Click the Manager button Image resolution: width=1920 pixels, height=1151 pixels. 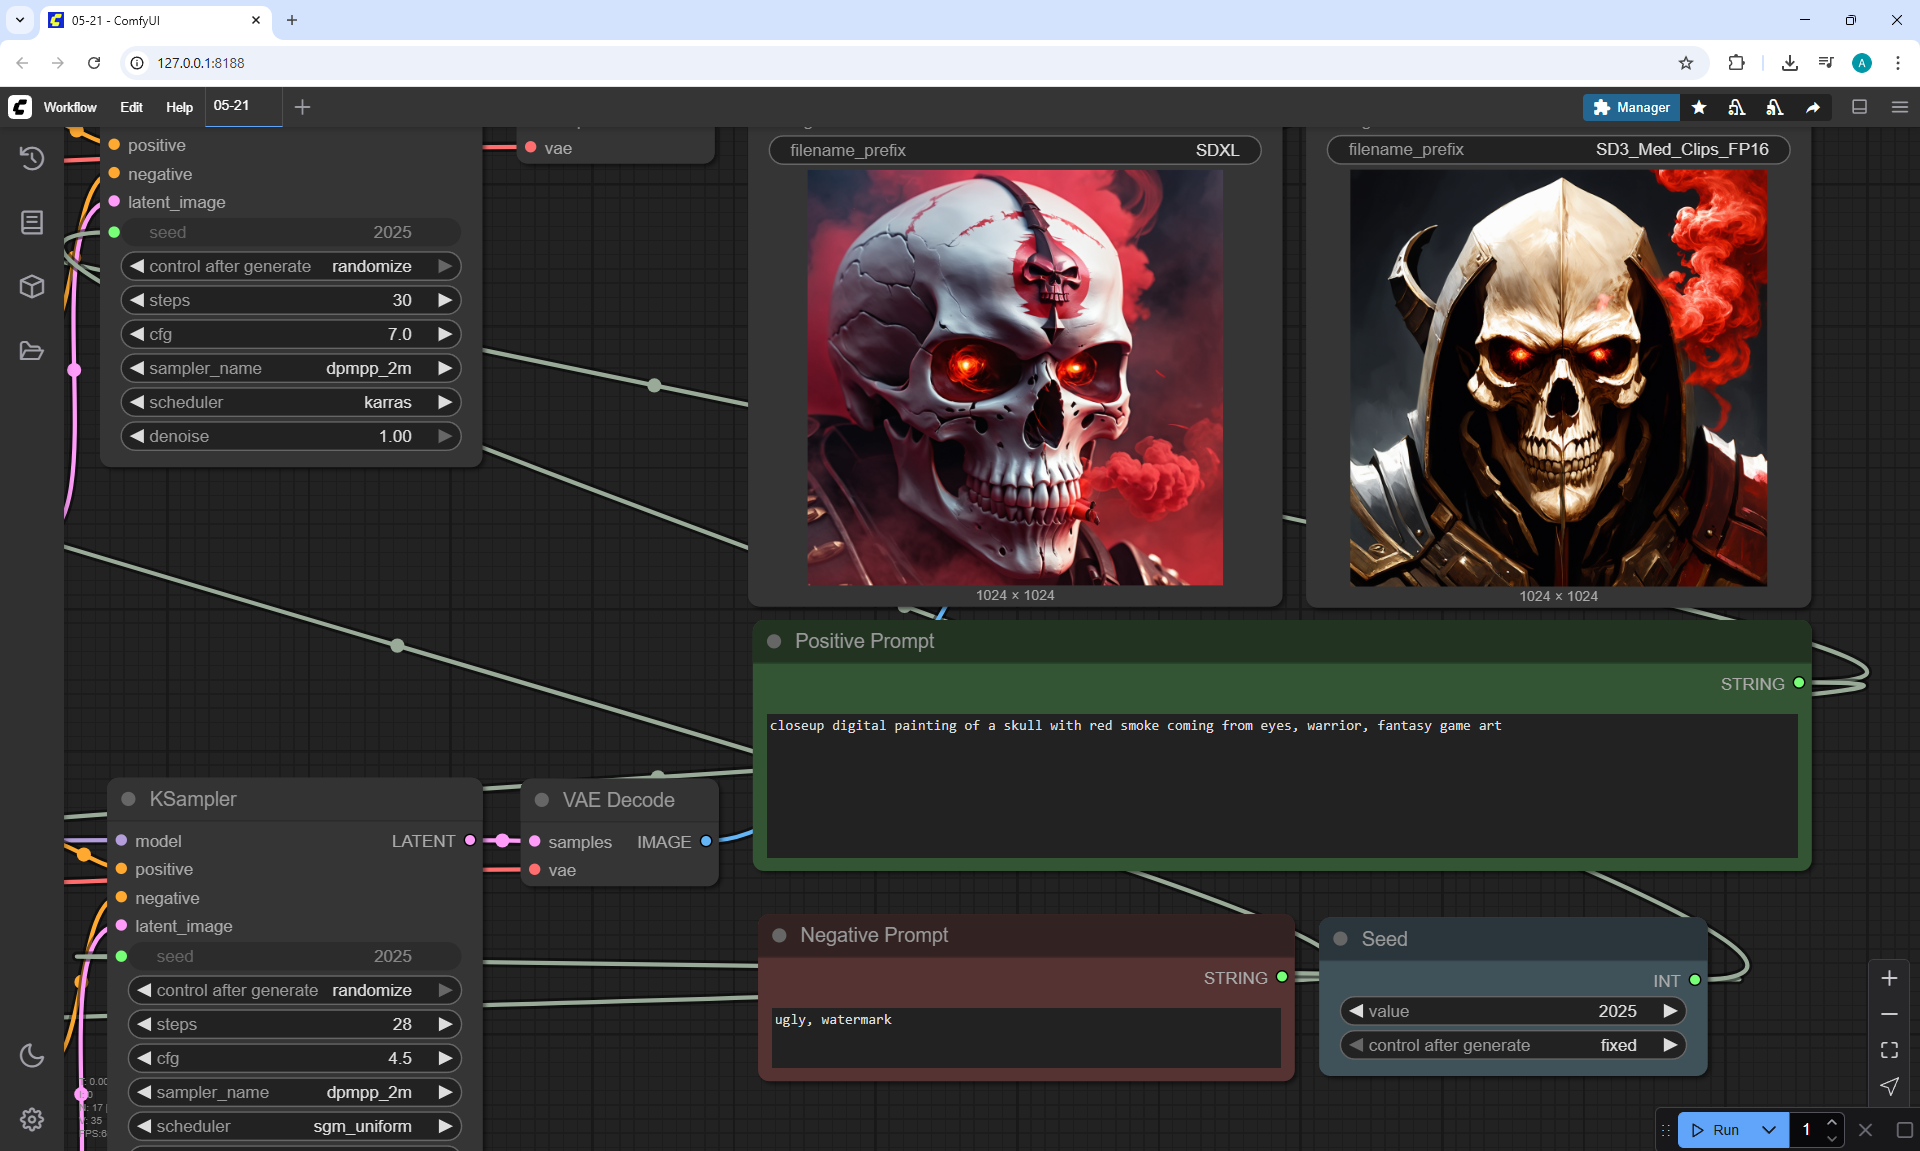pyautogui.click(x=1631, y=107)
